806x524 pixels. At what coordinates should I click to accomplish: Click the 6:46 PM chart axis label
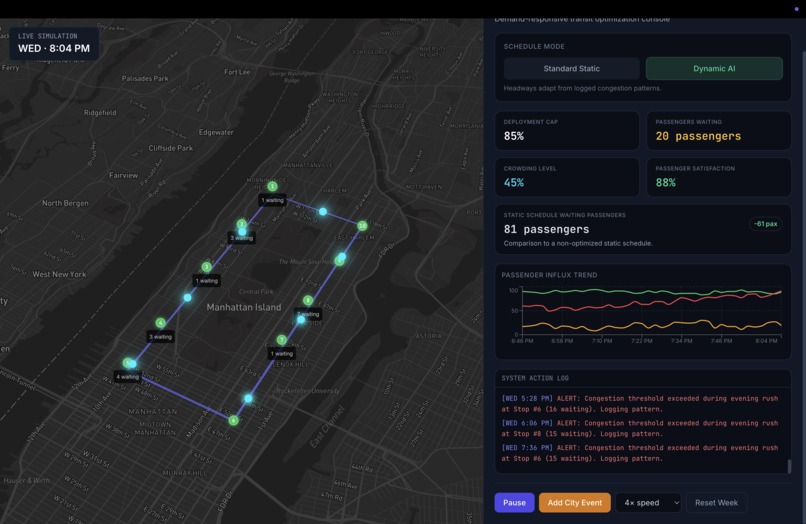coord(522,341)
